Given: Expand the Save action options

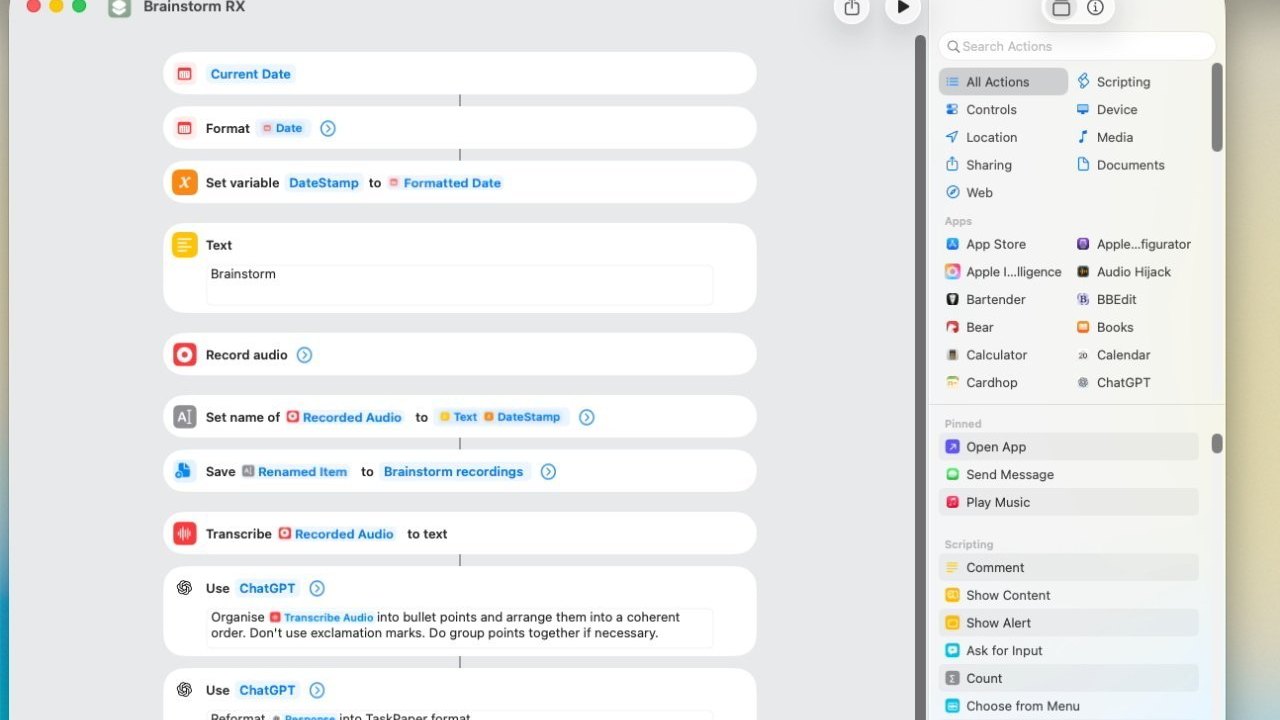Looking at the screenshot, I should 548,472.
